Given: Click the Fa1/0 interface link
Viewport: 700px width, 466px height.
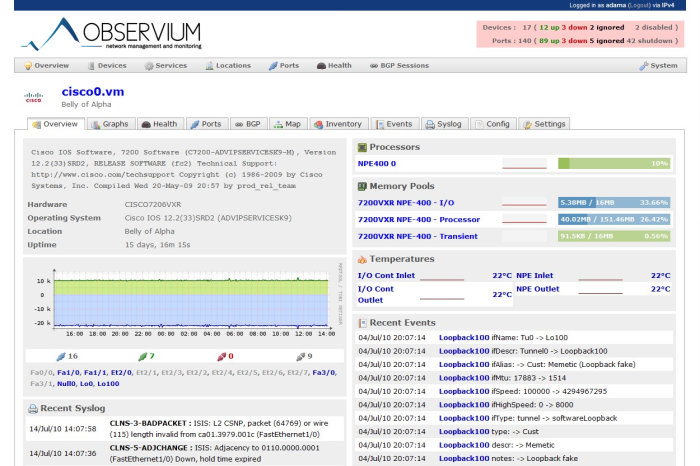Looking at the screenshot, I should pos(68,373).
